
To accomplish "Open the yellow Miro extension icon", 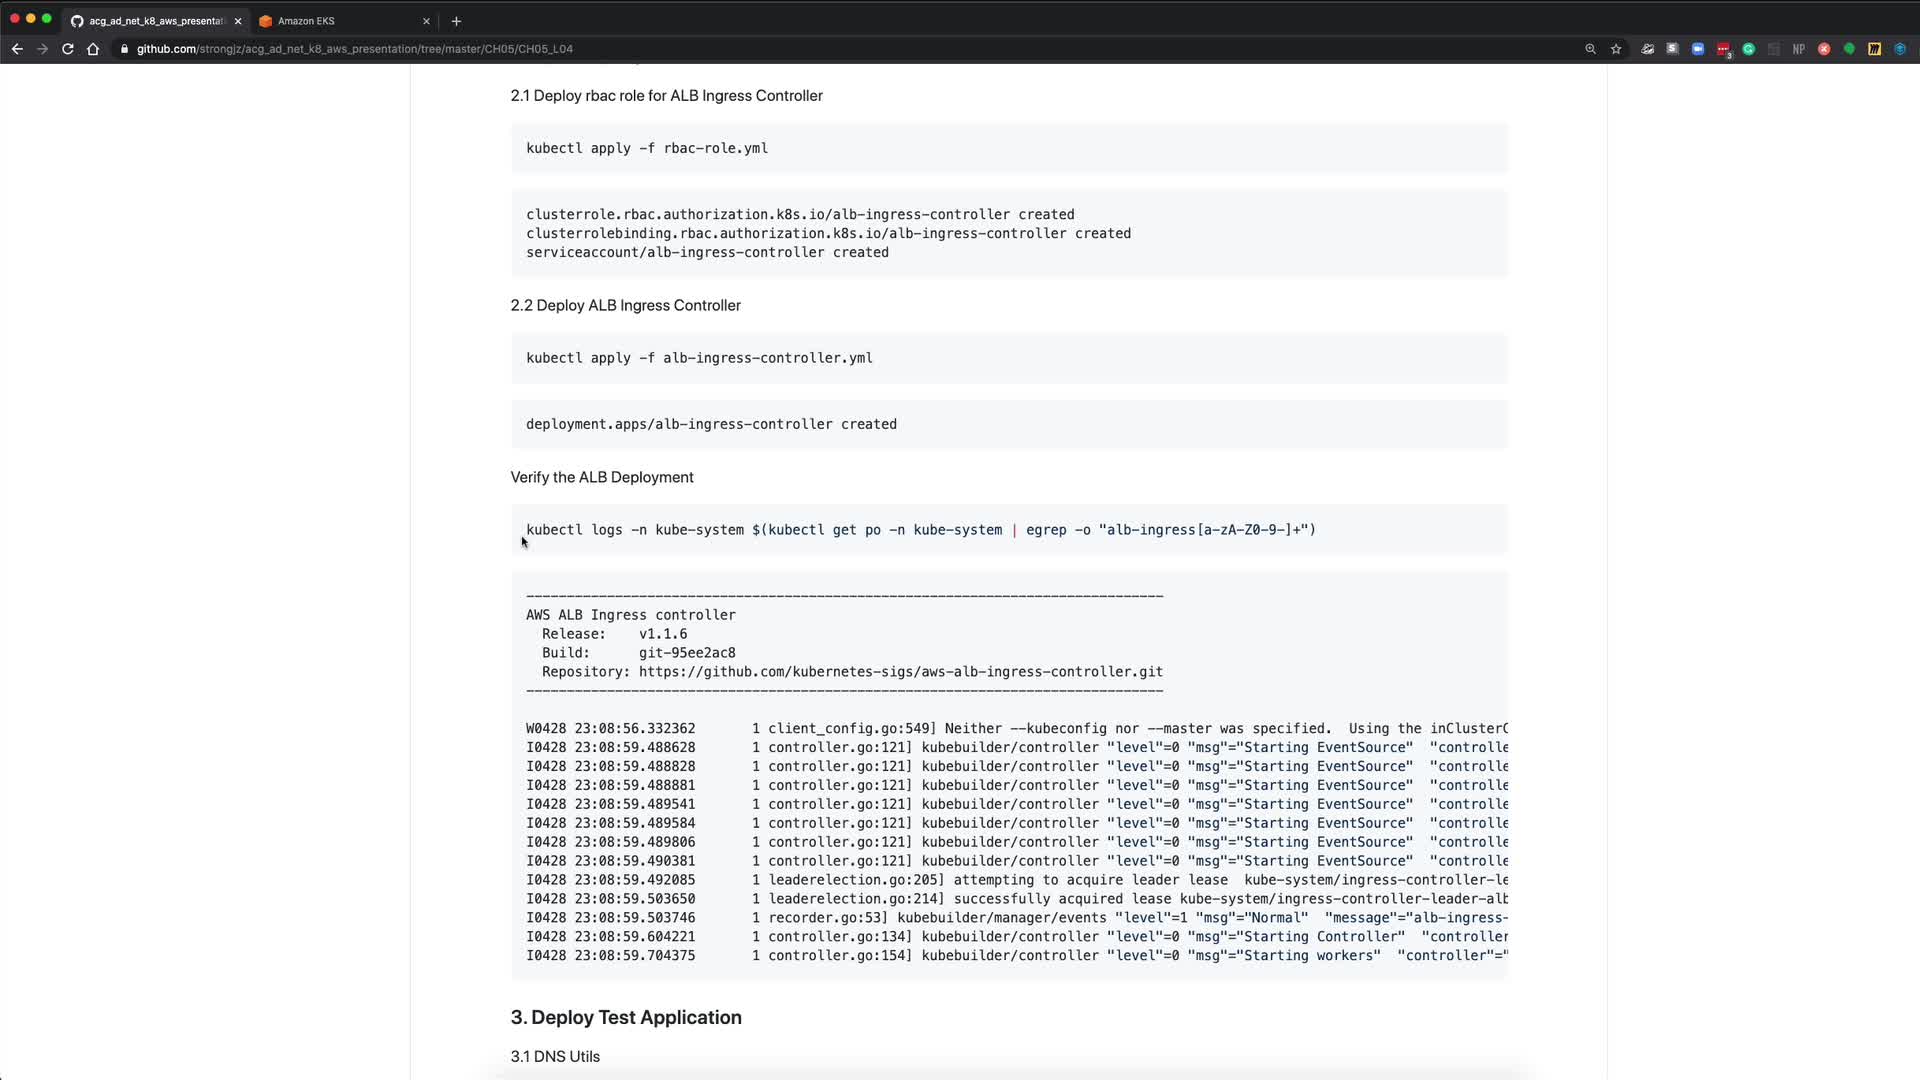I will [1874, 49].
